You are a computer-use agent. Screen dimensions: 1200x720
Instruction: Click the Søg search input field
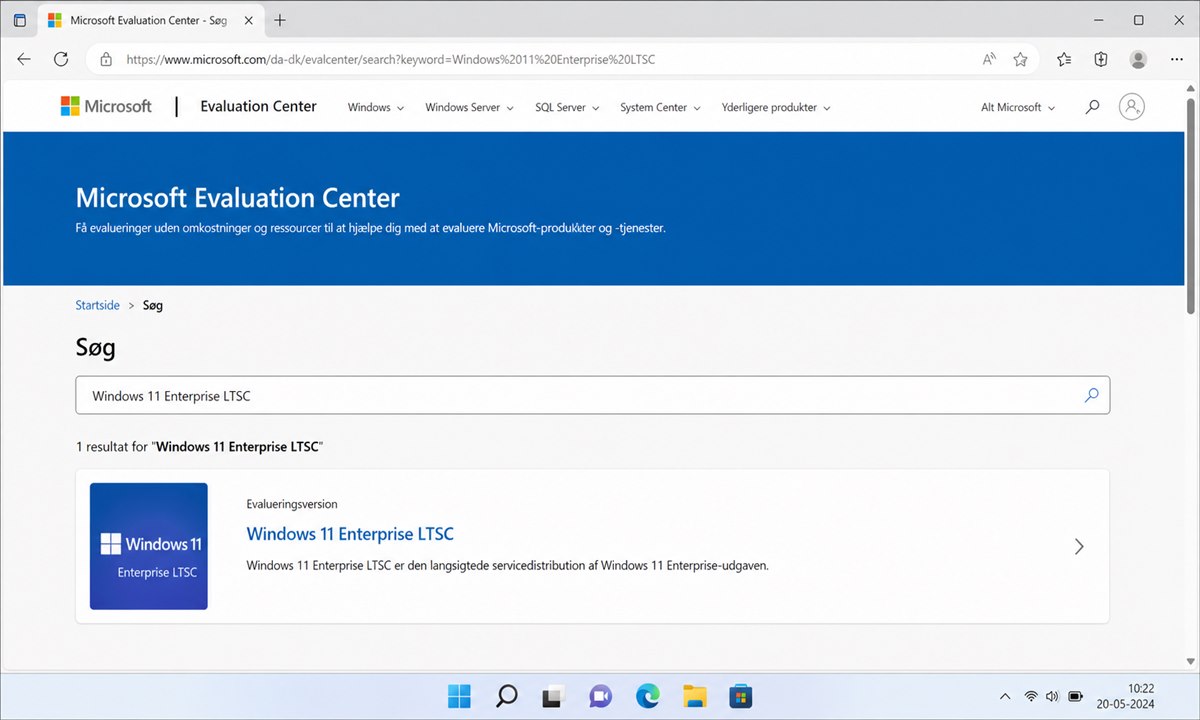[x=593, y=395]
